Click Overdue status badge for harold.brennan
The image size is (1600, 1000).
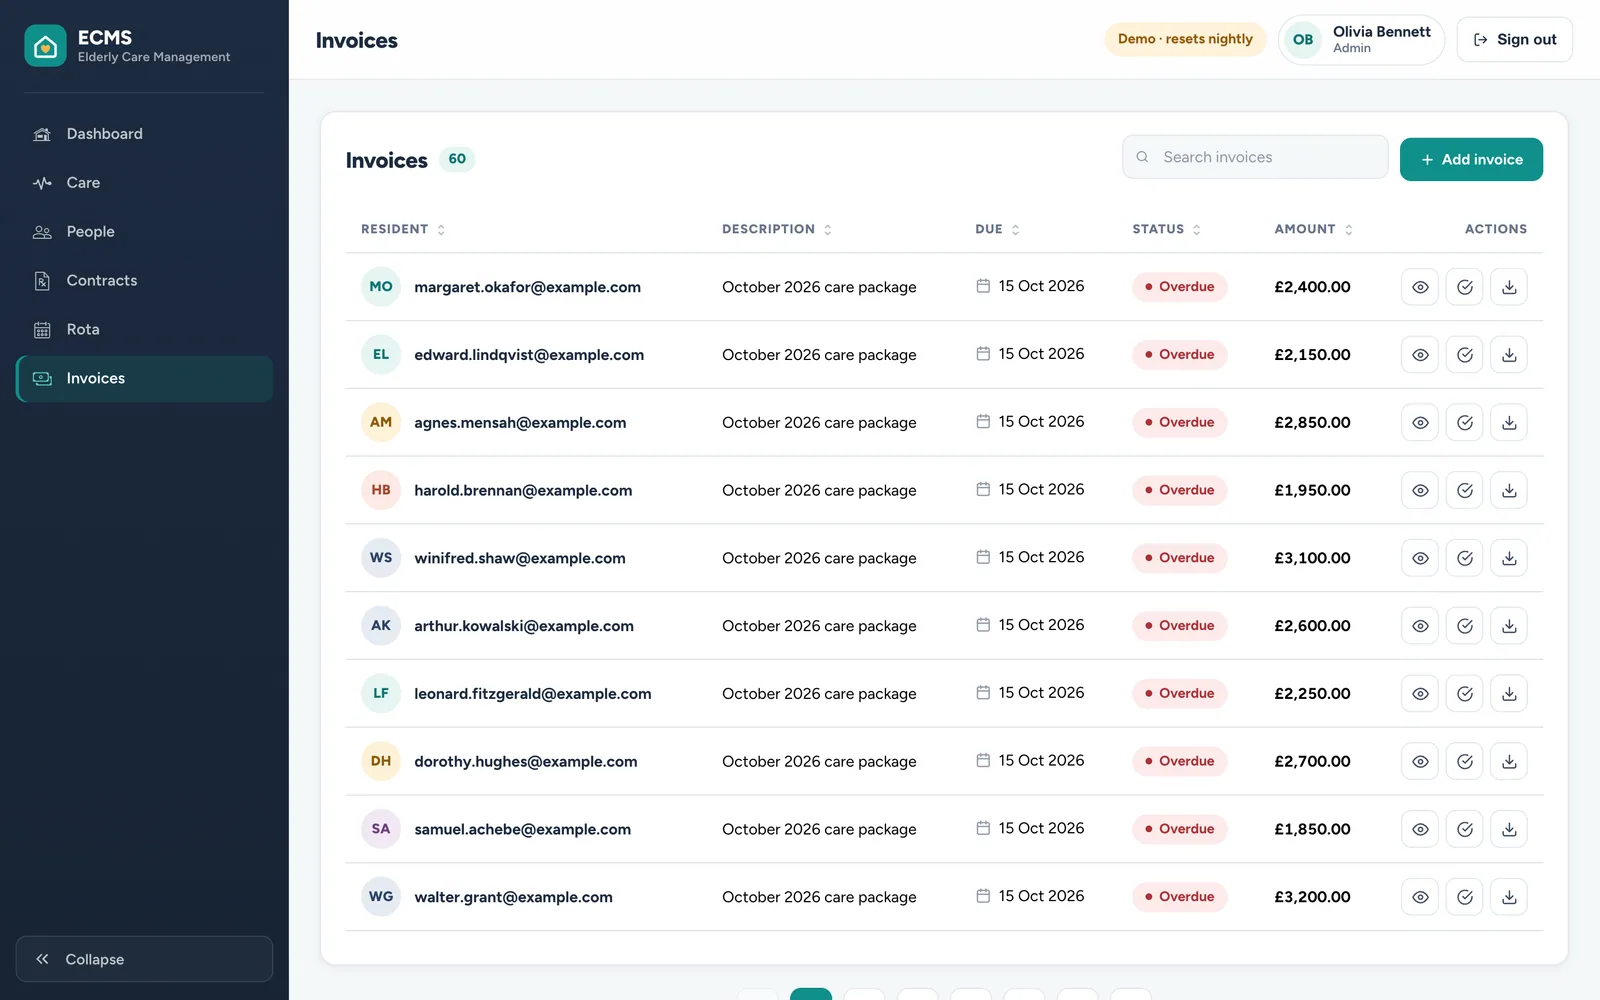click(x=1180, y=490)
